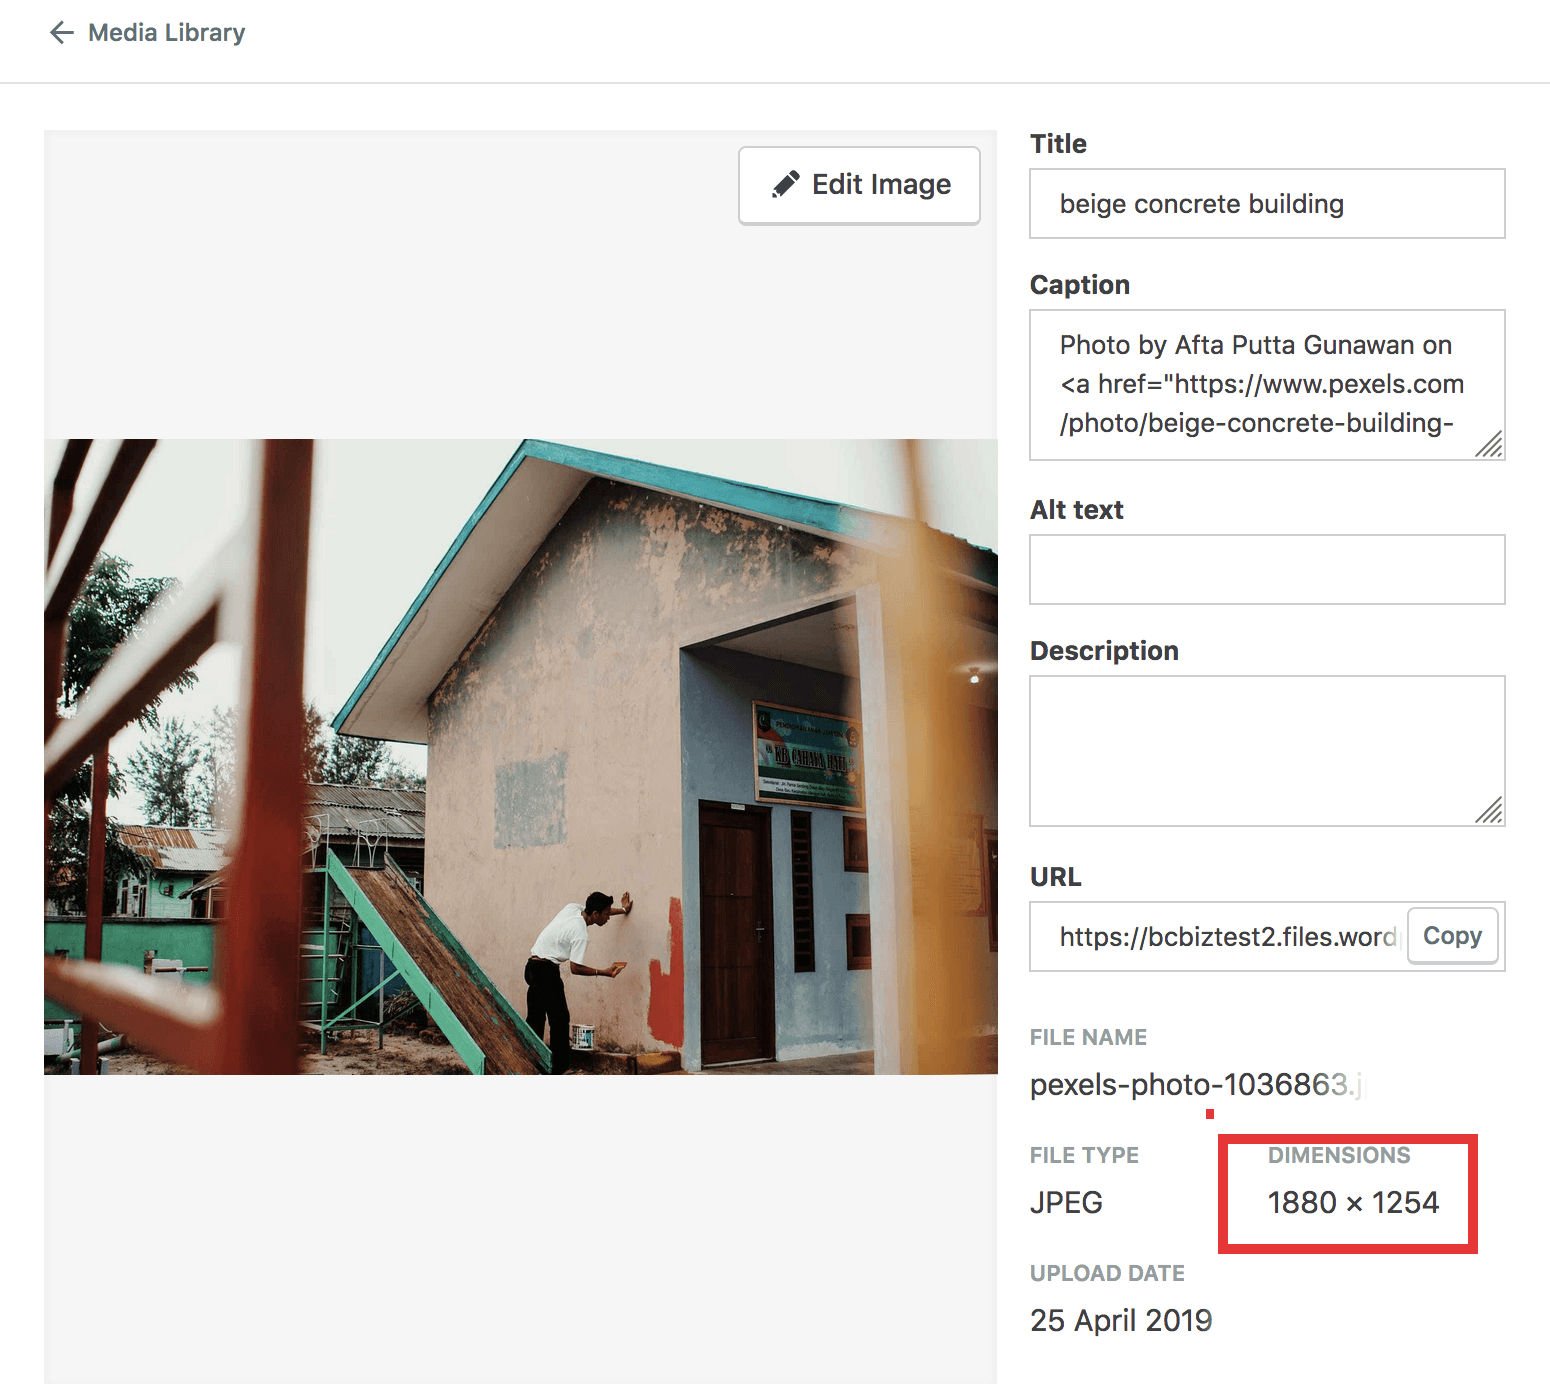The height and width of the screenshot is (1398, 1550).
Task: Focus the empty Alt text field
Action: click(x=1265, y=569)
